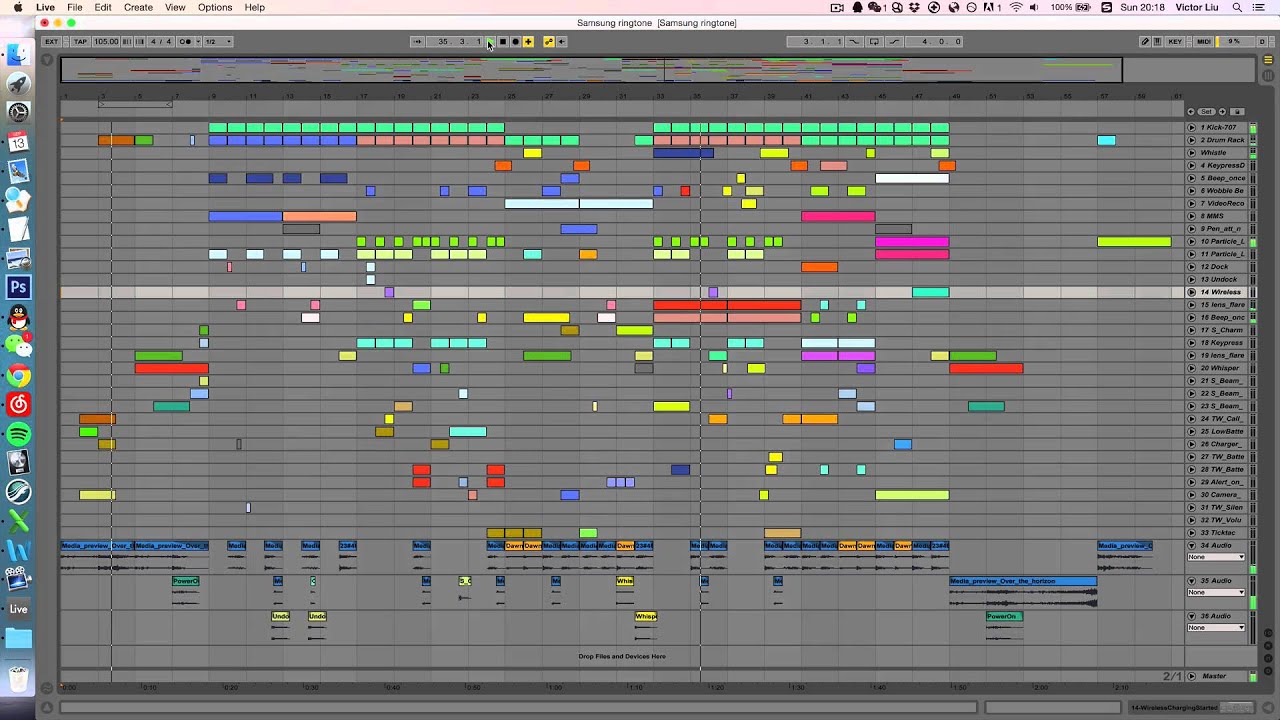Toggle MIDI map mode
Screen dimensions: 1280x720
click(1204, 42)
